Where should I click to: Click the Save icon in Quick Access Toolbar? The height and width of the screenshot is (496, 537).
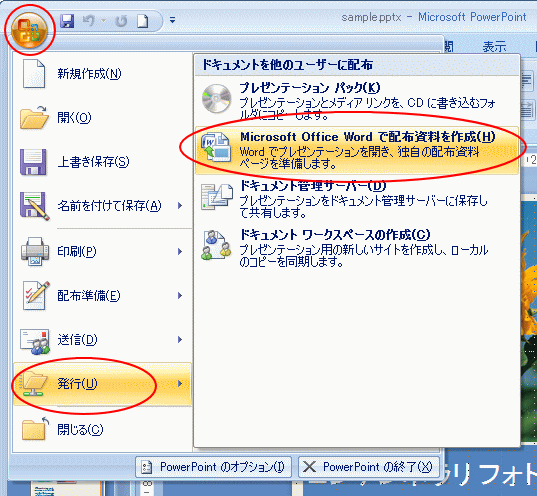pyautogui.click(x=67, y=21)
